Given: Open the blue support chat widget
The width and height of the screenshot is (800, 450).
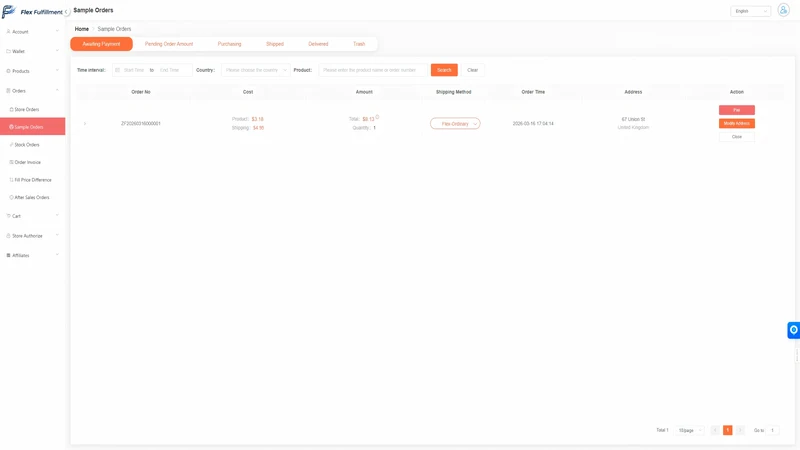Looking at the screenshot, I should (x=793, y=330).
